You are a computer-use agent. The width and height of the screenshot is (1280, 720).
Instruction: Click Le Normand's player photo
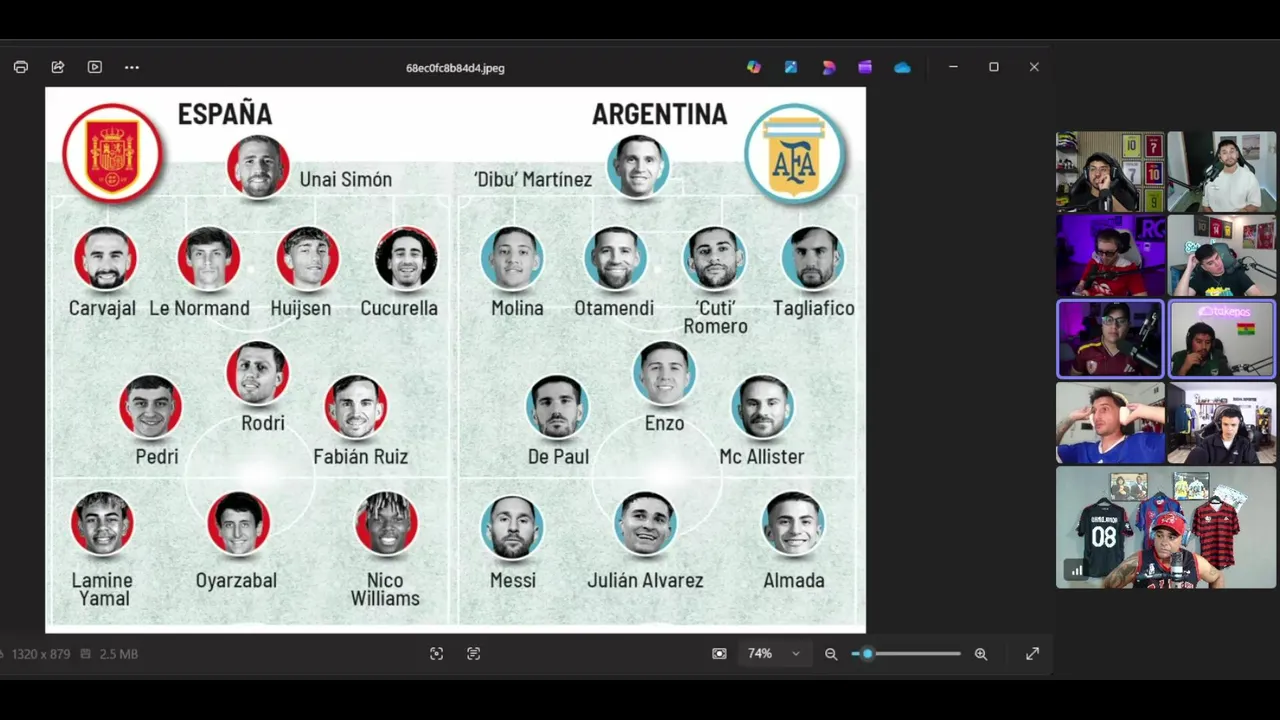(x=209, y=258)
